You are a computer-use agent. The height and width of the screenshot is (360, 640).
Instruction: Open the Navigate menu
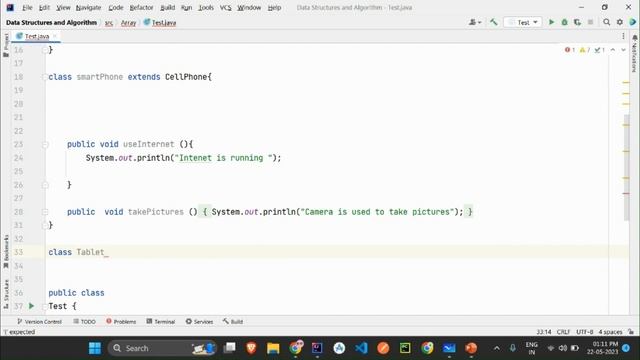coord(88,8)
